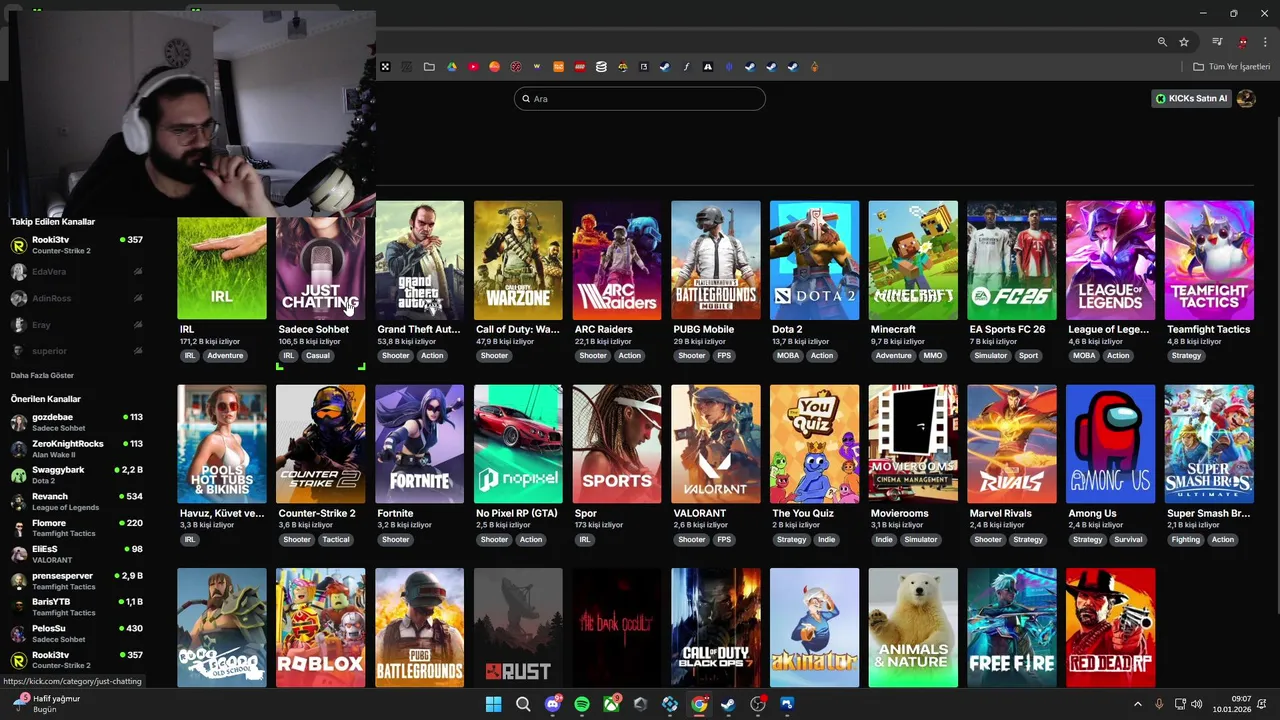The width and height of the screenshot is (1280, 720).
Task: Focus the Ara search field
Action: point(640,98)
